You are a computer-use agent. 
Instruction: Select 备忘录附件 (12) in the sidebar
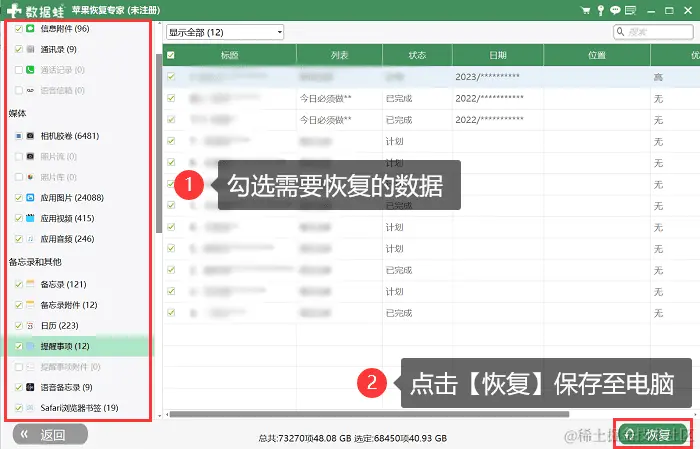[69, 305]
